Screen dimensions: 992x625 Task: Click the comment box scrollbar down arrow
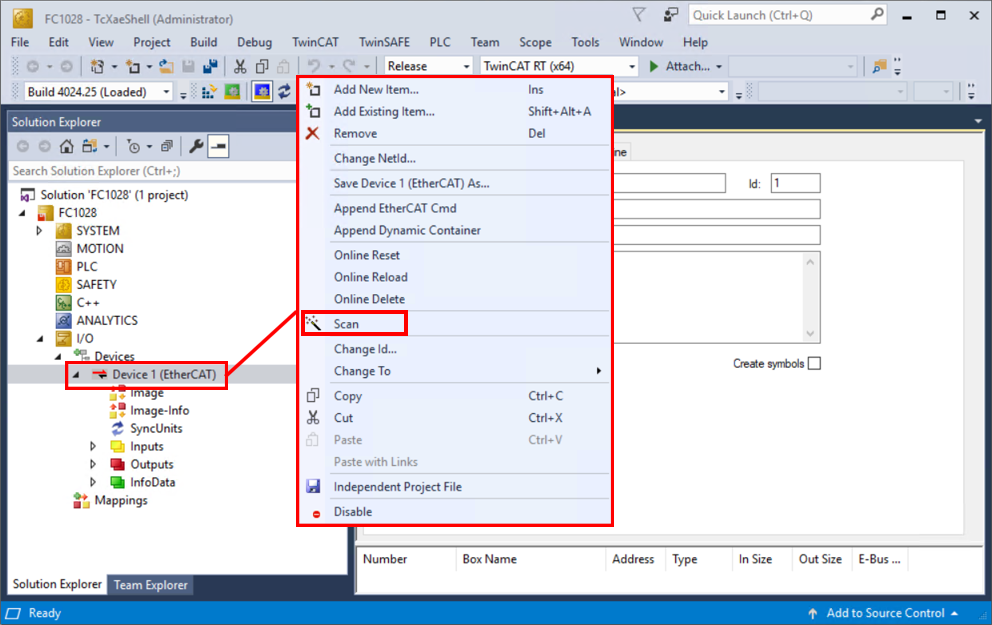pos(810,334)
